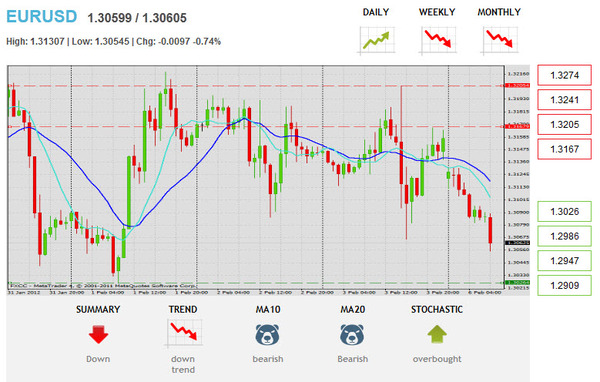Image resolution: width=600 pixels, height=382 pixels.
Task: Click the Trend downtrend chart icon
Action: (x=184, y=334)
